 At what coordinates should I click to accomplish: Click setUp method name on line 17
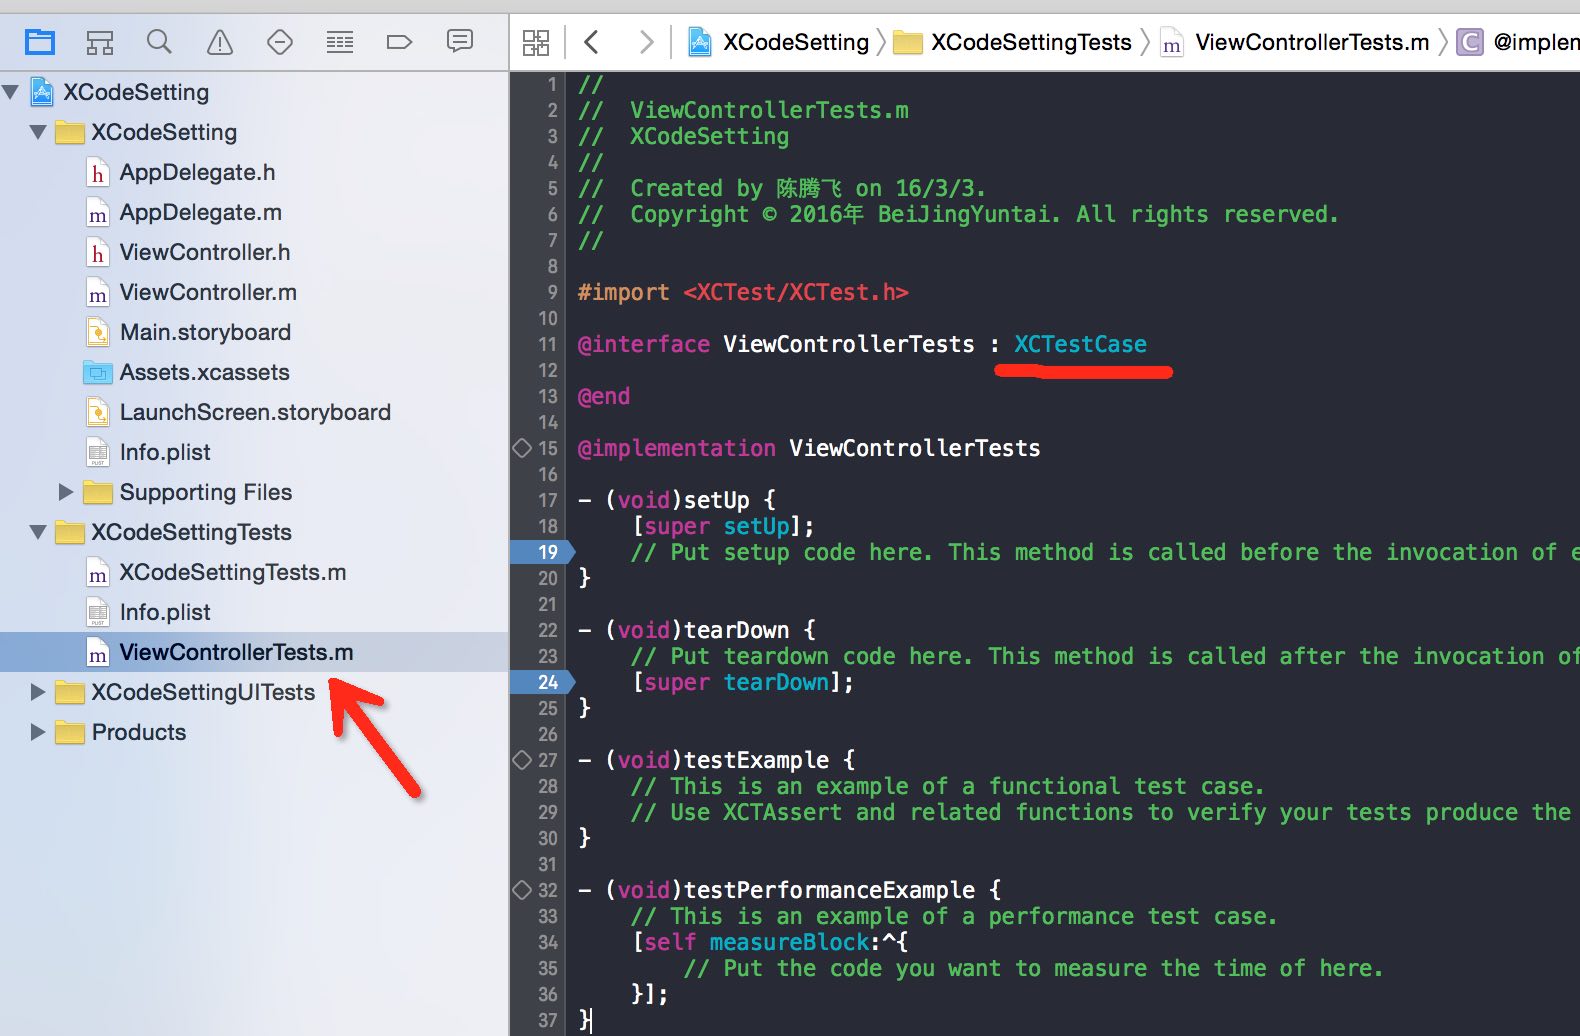(x=717, y=500)
